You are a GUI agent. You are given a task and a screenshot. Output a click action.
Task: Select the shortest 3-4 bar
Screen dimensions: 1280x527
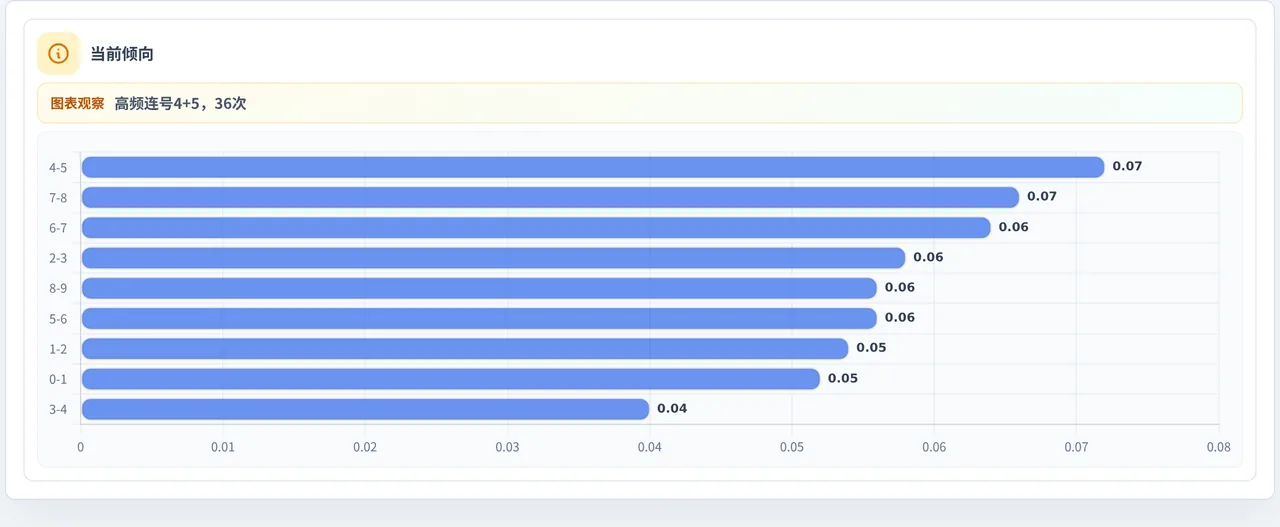(365, 409)
